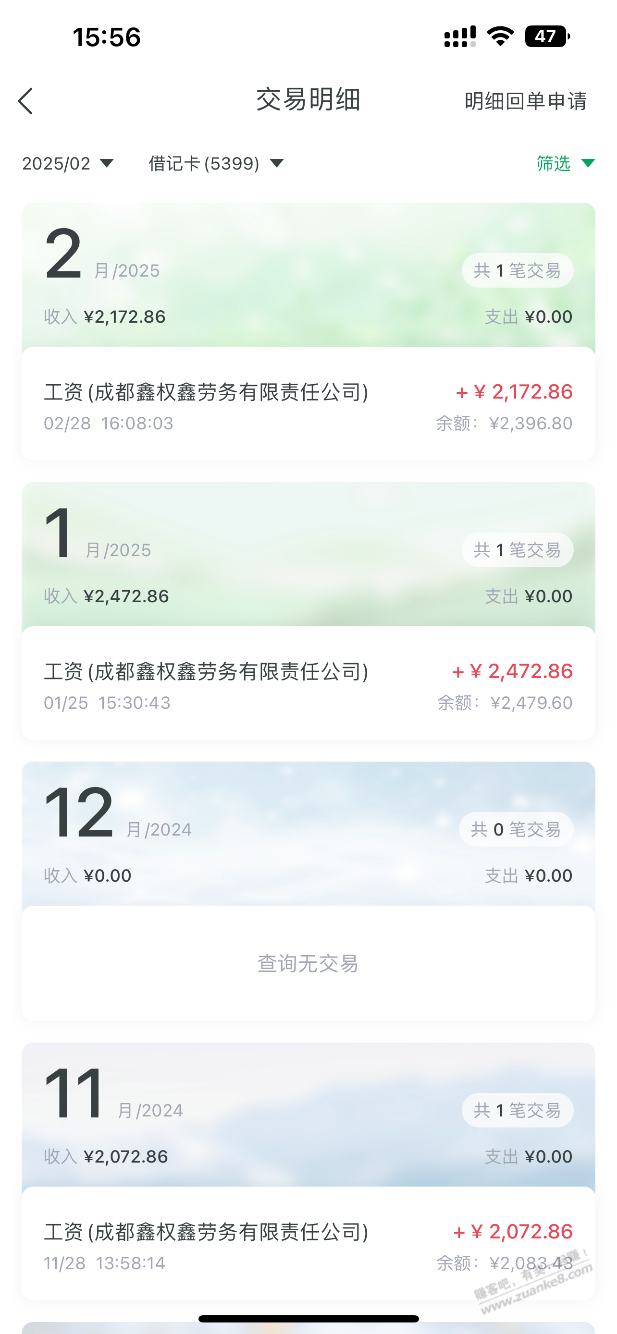Tap the back arrow icon
617x1334 pixels.
click(x=26, y=101)
